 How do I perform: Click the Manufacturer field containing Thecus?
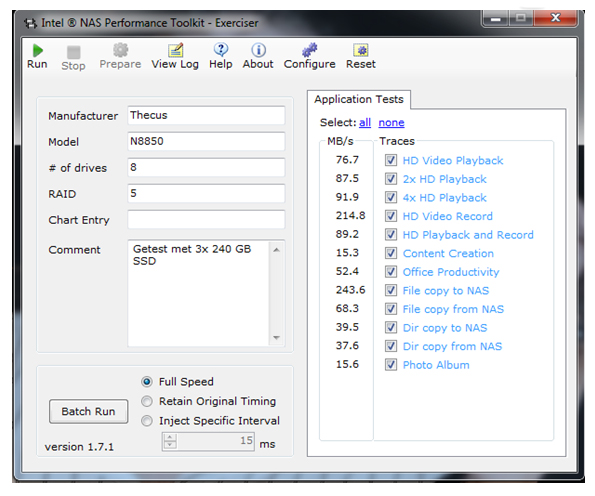[206, 115]
